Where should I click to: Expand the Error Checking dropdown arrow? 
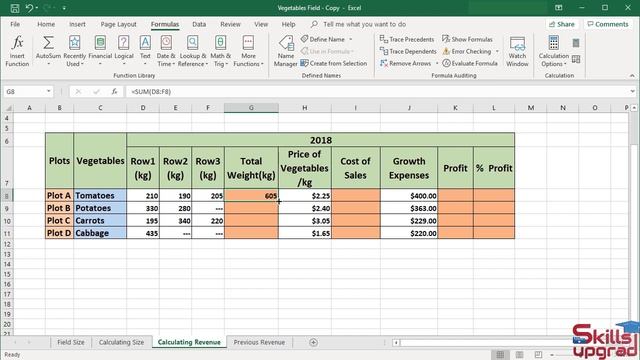(x=497, y=51)
